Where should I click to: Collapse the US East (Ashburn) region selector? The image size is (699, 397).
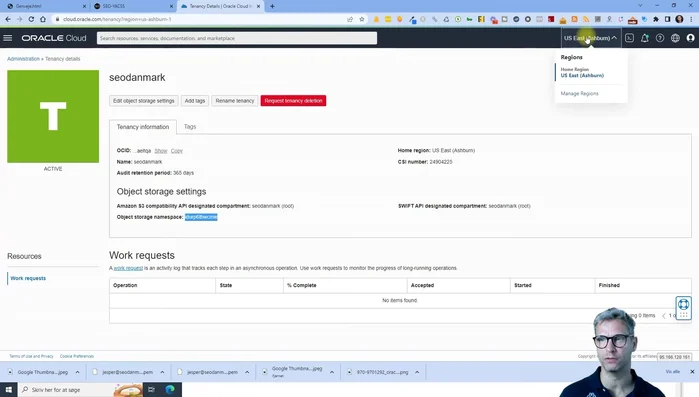pos(590,38)
